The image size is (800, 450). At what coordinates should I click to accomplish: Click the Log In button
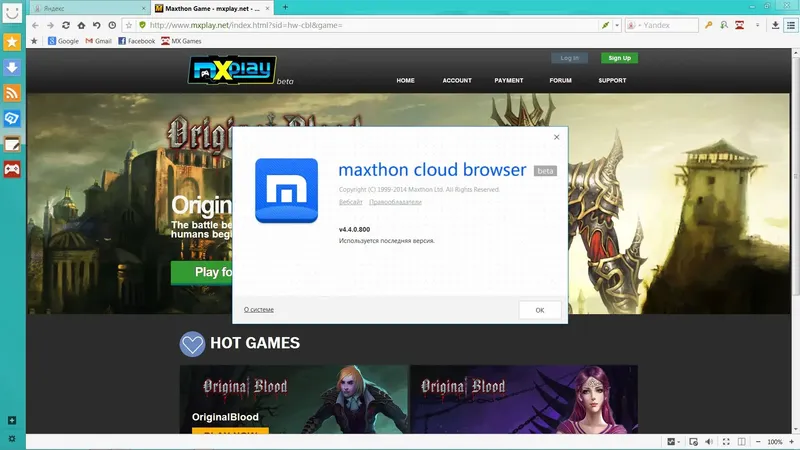coord(569,58)
